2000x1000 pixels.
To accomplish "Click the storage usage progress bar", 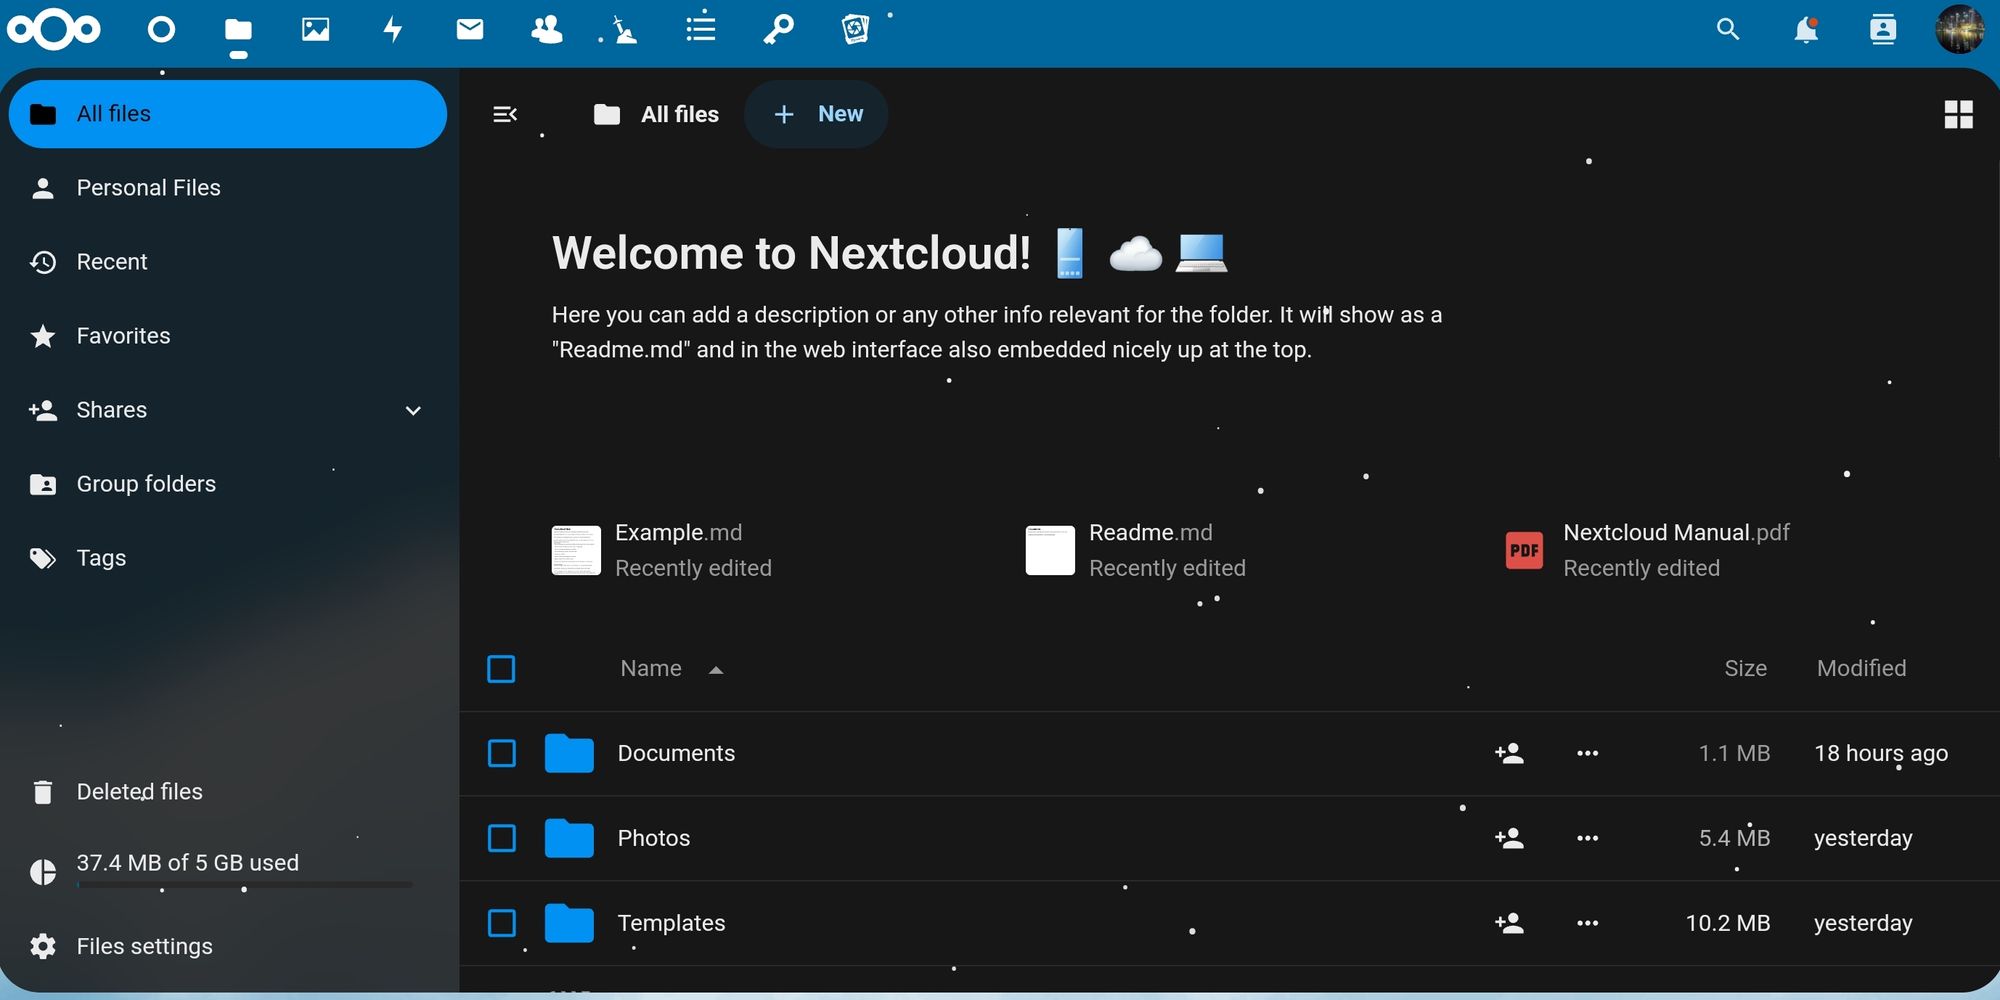I will (x=244, y=885).
